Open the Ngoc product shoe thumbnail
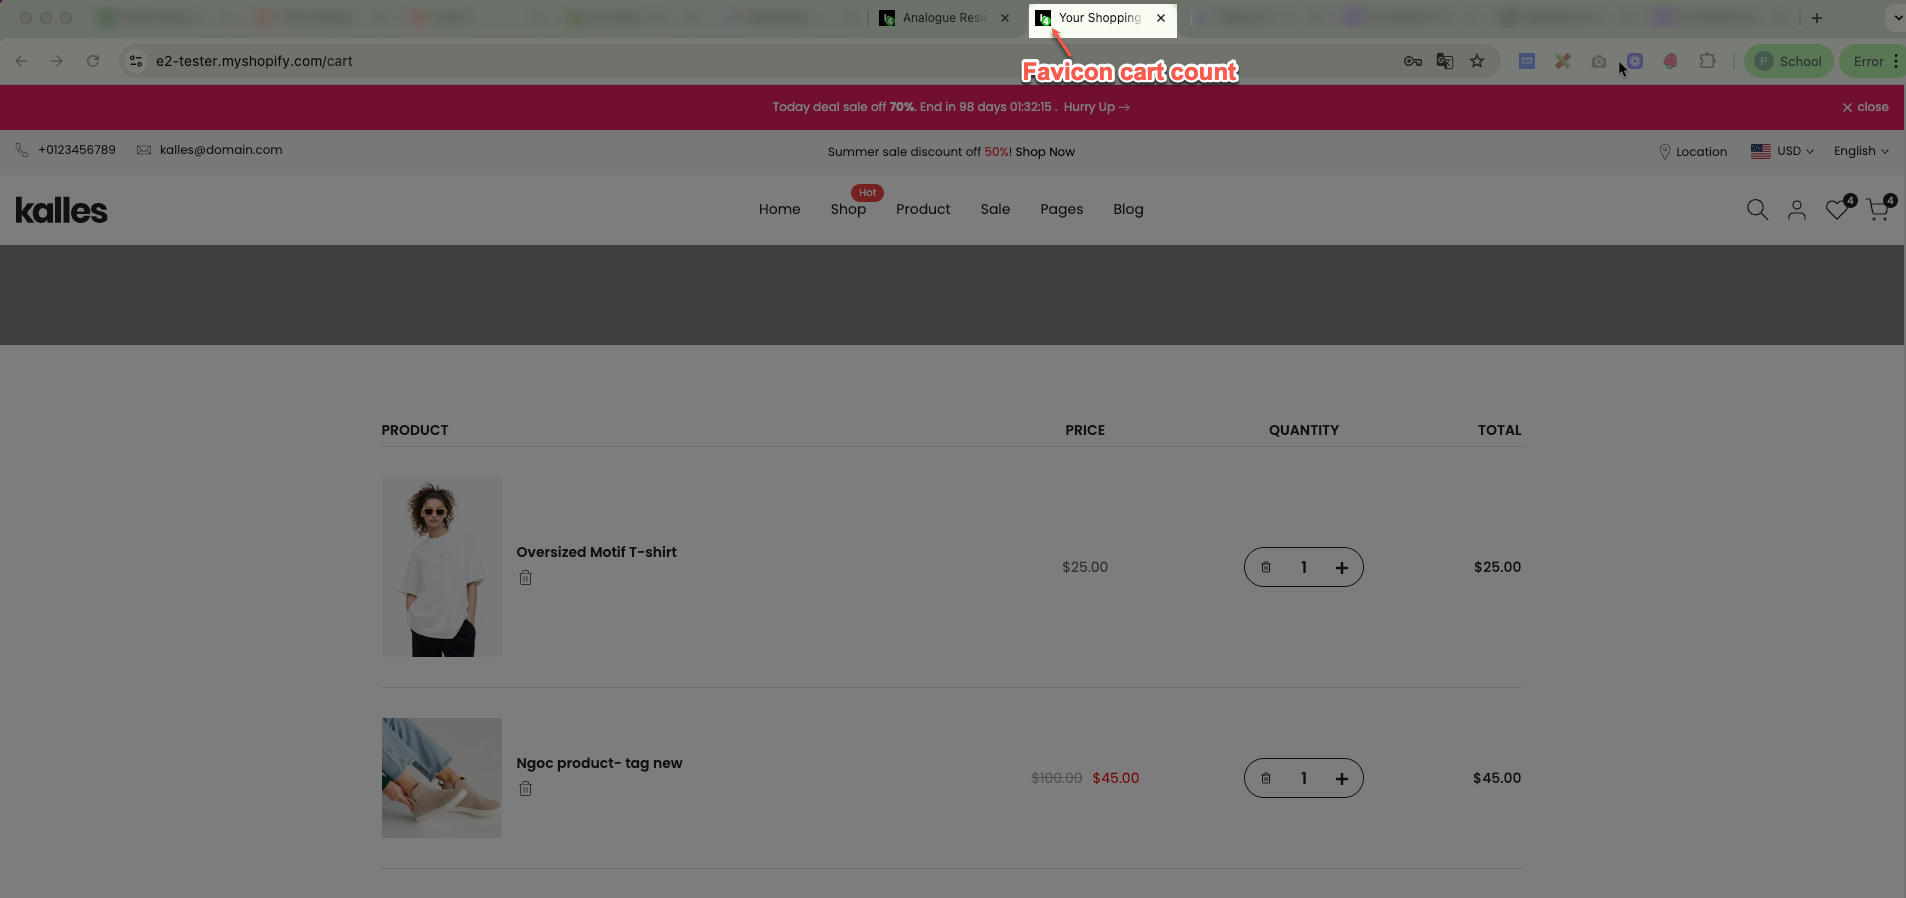This screenshot has height=898, width=1906. point(442,778)
